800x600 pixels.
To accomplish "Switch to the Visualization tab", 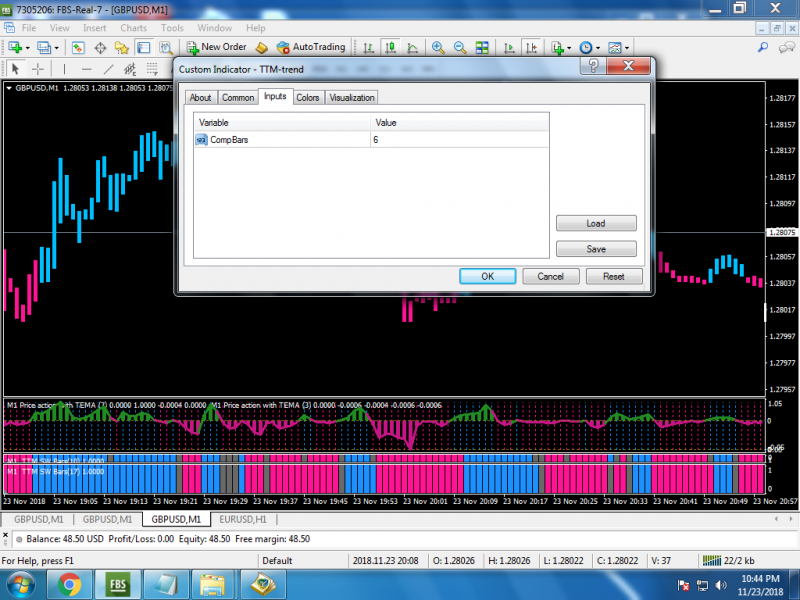I will pyautogui.click(x=352, y=97).
